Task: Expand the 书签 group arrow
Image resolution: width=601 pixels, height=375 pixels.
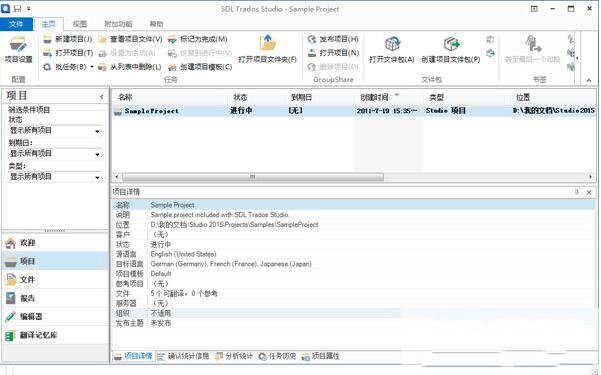Action: (577, 58)
